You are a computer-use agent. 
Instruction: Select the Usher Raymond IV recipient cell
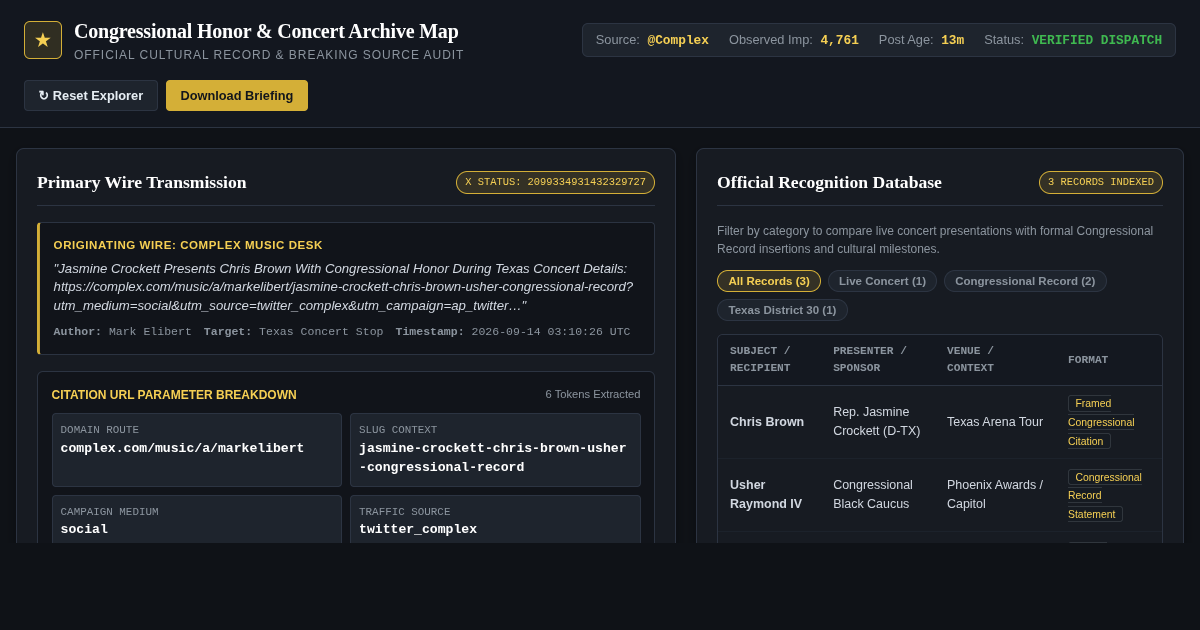tap(766, 494)
